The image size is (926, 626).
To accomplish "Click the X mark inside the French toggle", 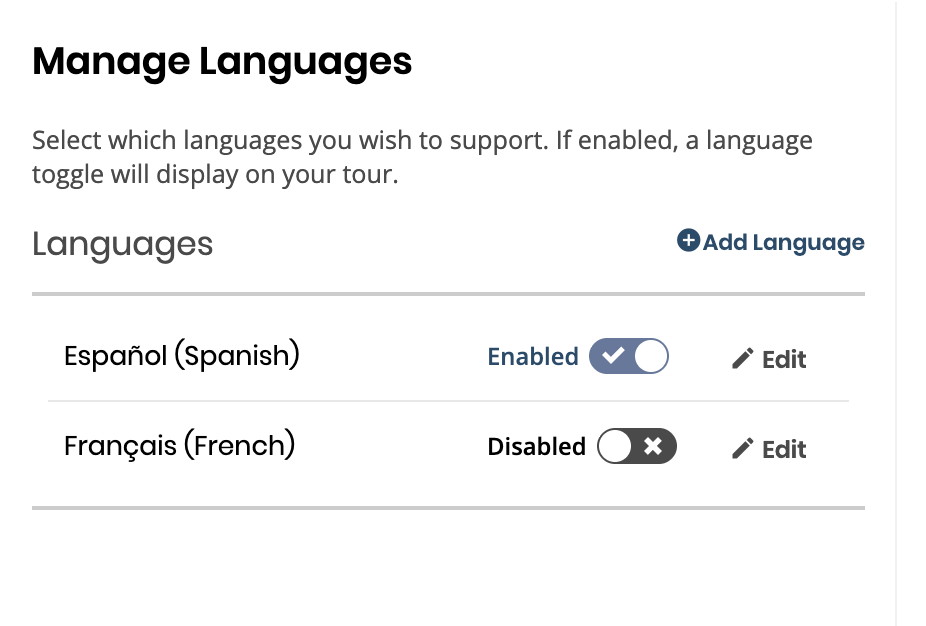I will [653, 446].
